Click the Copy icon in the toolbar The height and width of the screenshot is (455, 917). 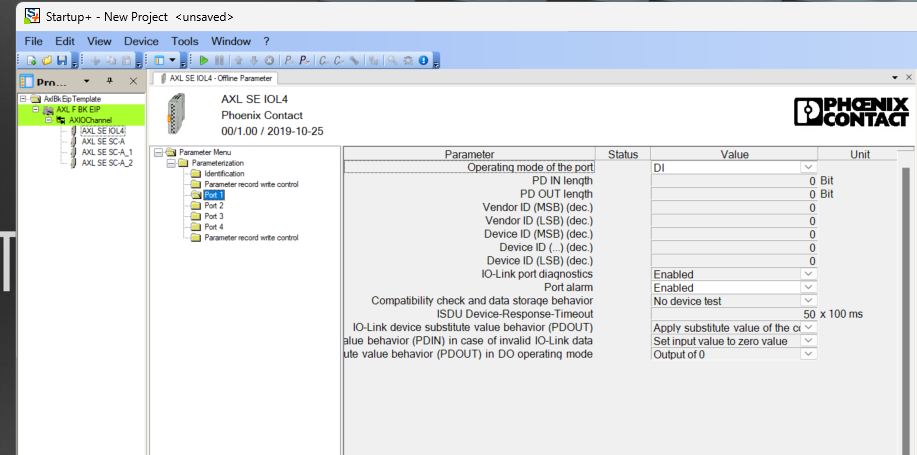111,60
